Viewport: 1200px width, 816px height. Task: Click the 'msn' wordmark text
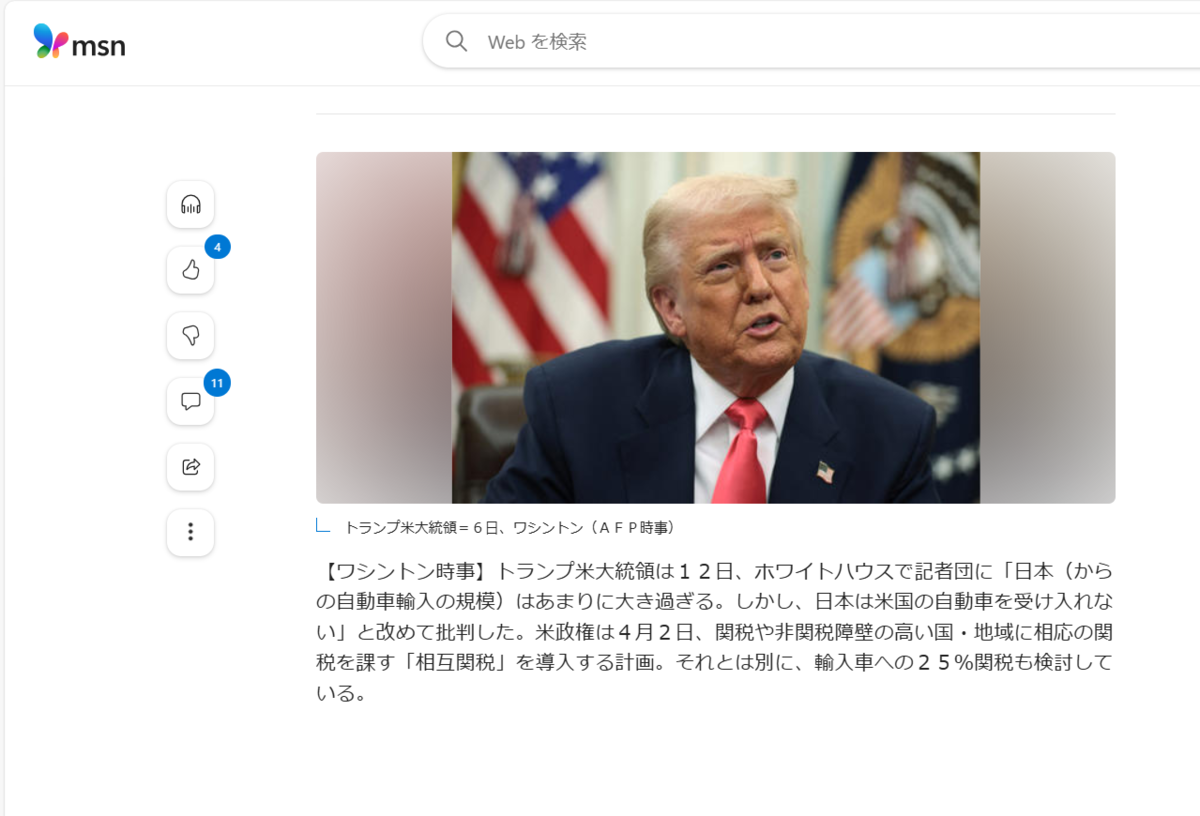98,45
